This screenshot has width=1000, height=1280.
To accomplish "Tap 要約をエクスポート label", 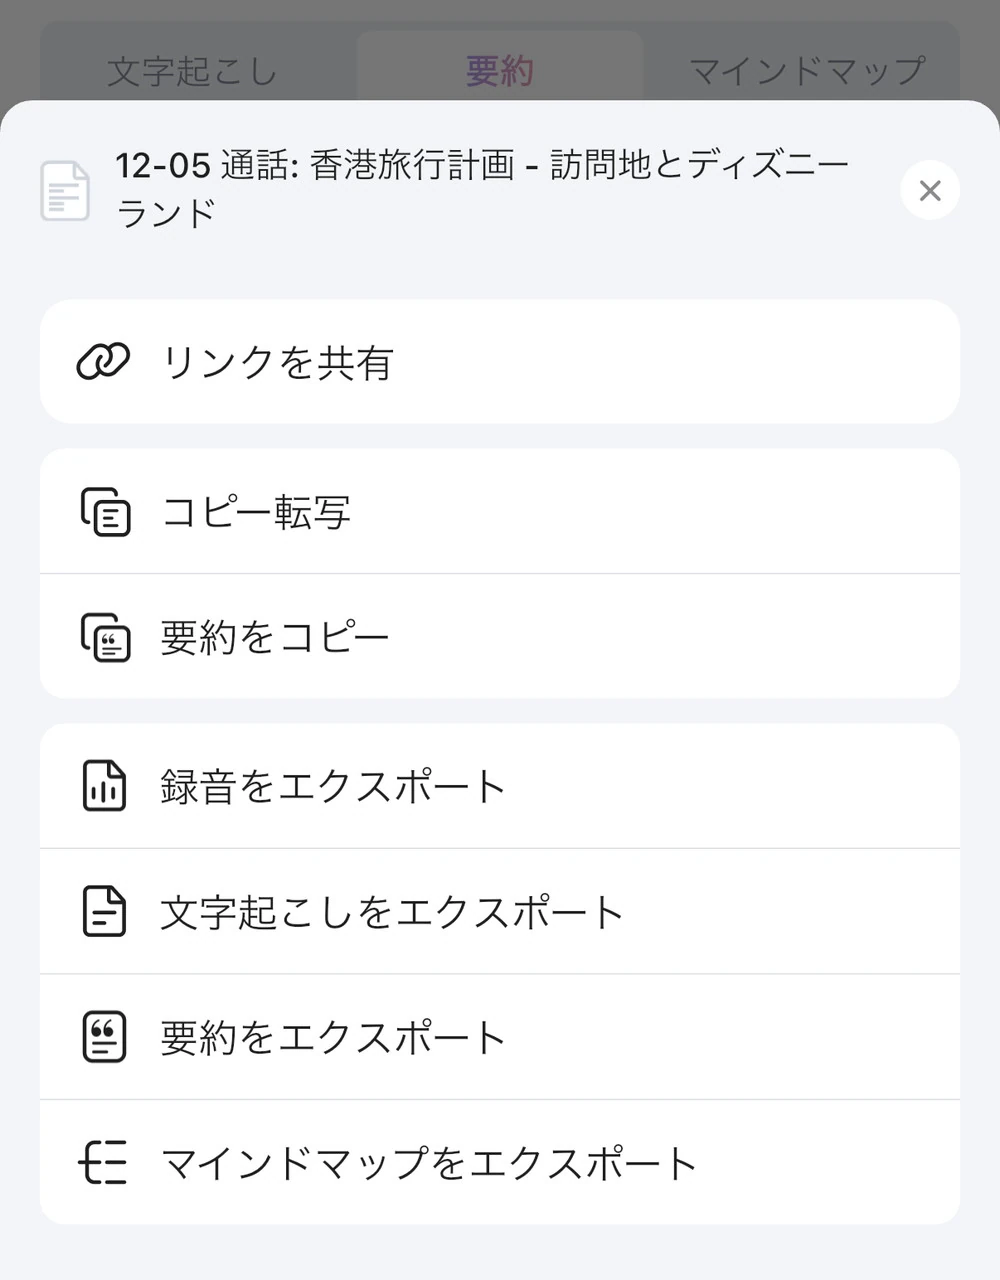I will (333, 1038).
